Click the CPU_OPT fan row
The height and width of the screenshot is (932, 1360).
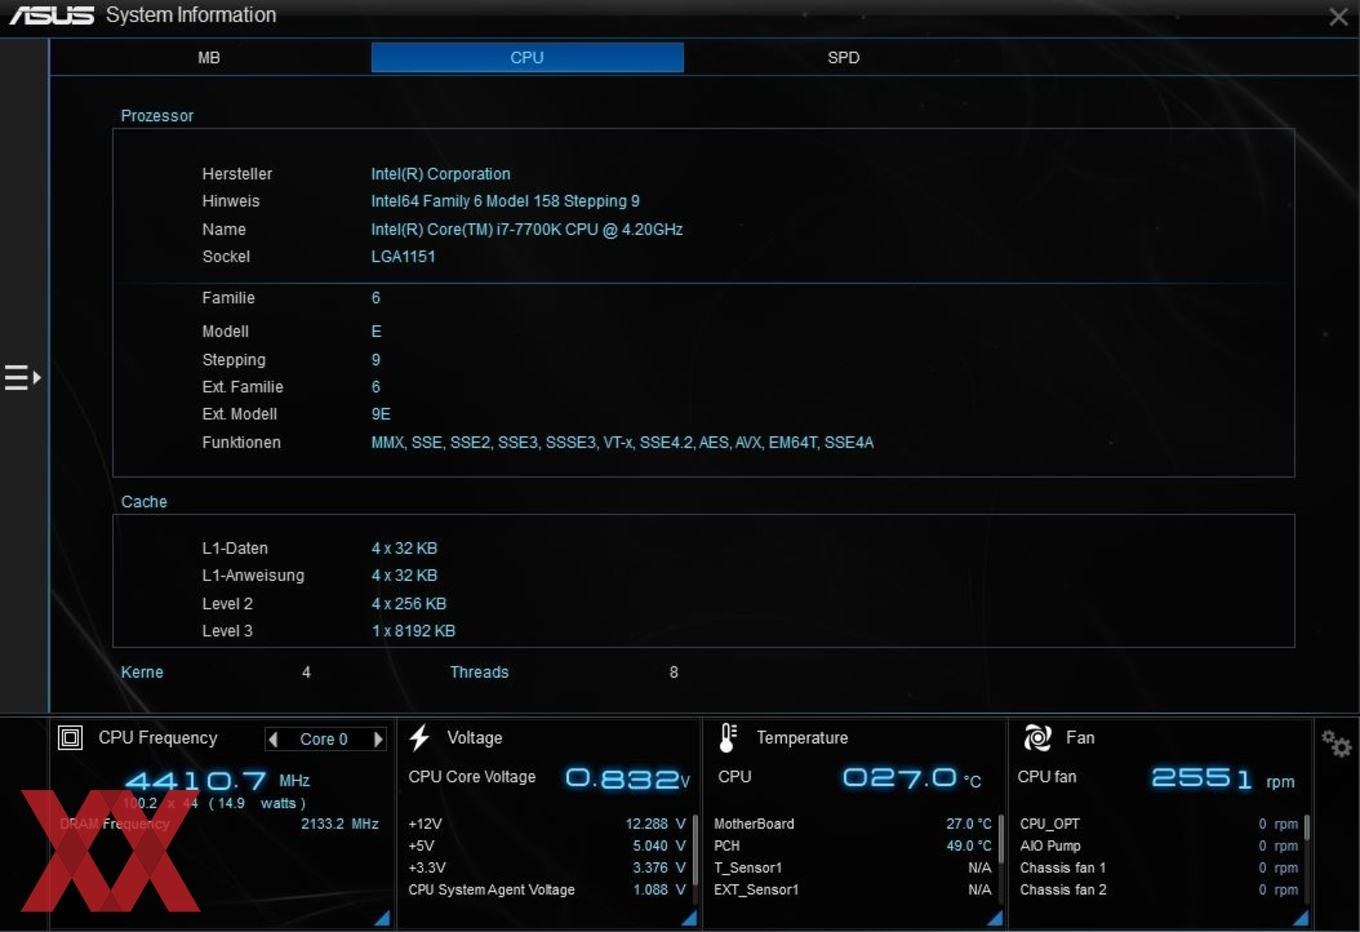(x=1159, y=824)
